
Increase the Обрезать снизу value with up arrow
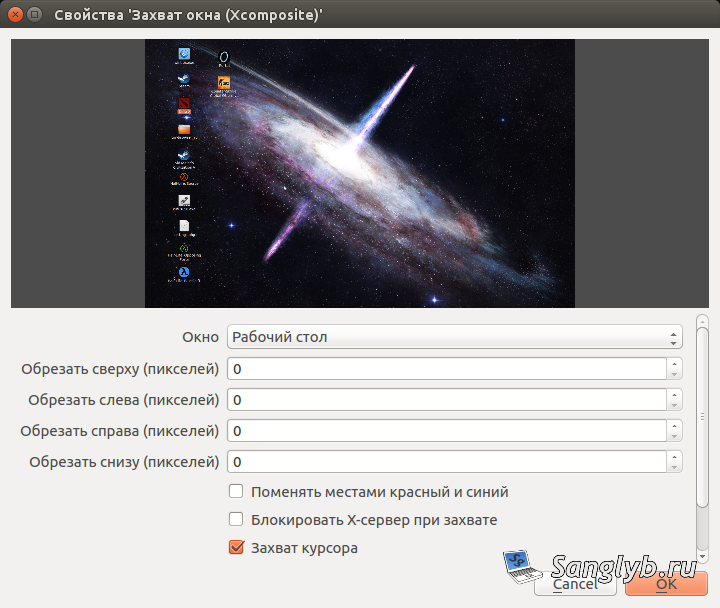point(674,456)
